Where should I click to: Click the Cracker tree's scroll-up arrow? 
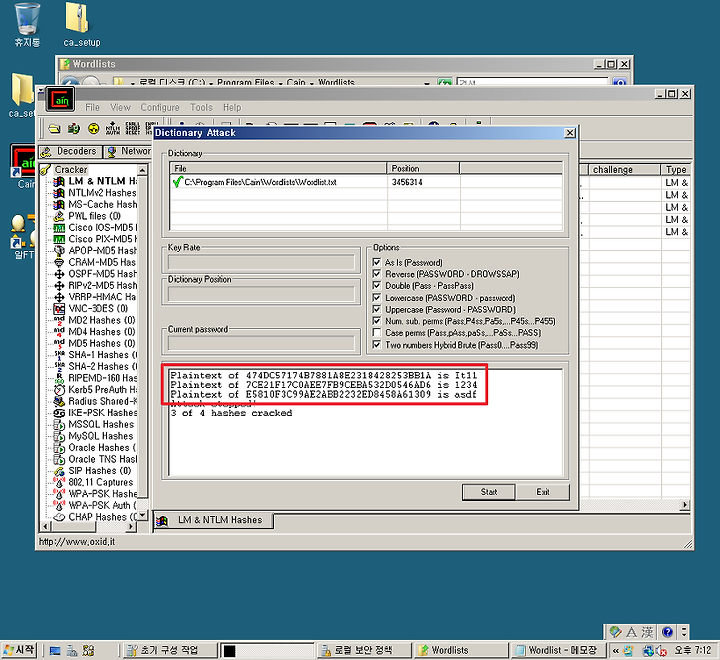143,170
